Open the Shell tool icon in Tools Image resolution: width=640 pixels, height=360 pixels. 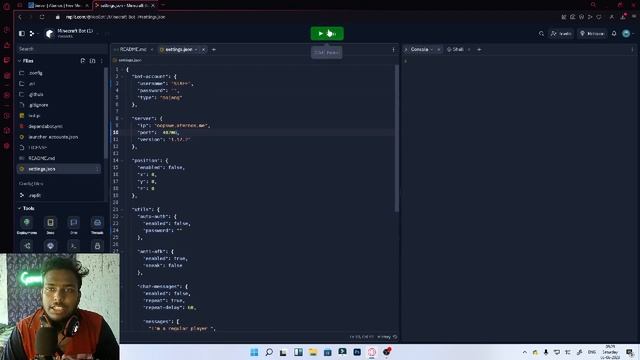pos(74,246)
